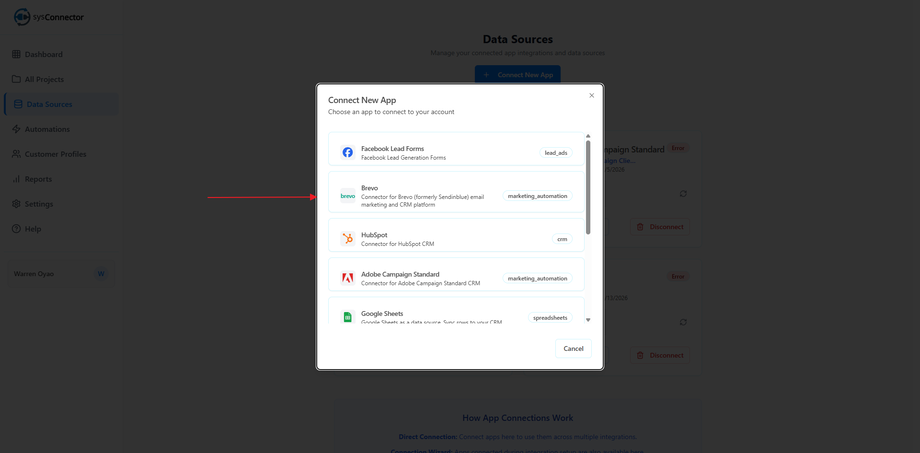Go to Customer Profiles page

click(55, 154)
